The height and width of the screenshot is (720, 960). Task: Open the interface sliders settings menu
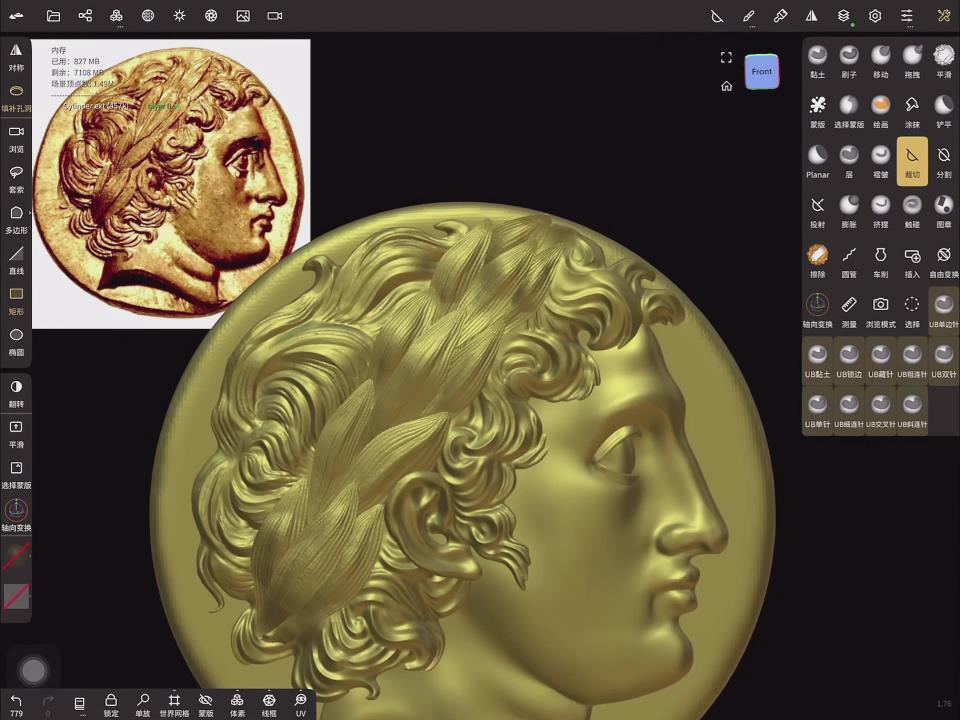(x=907, y=16)
